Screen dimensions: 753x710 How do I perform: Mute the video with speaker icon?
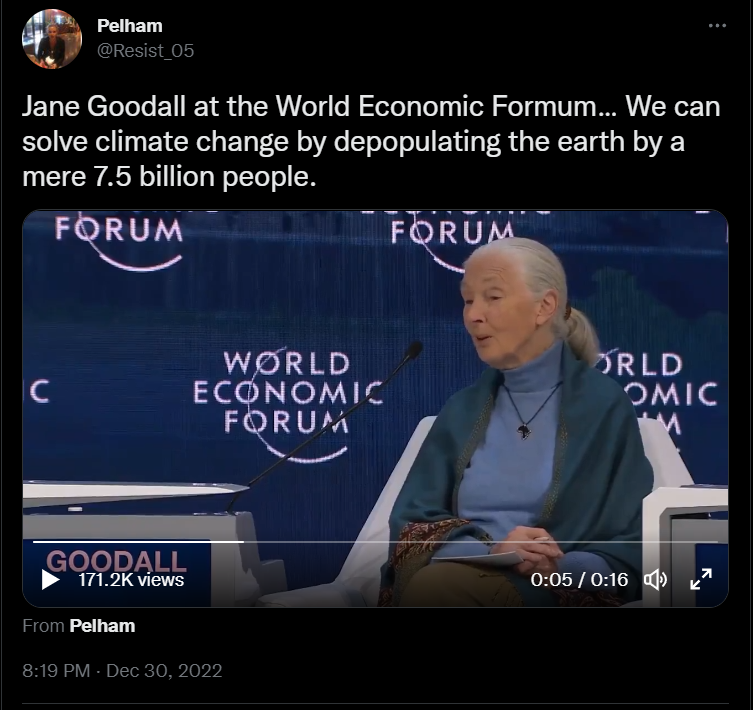tap(655, 579)
